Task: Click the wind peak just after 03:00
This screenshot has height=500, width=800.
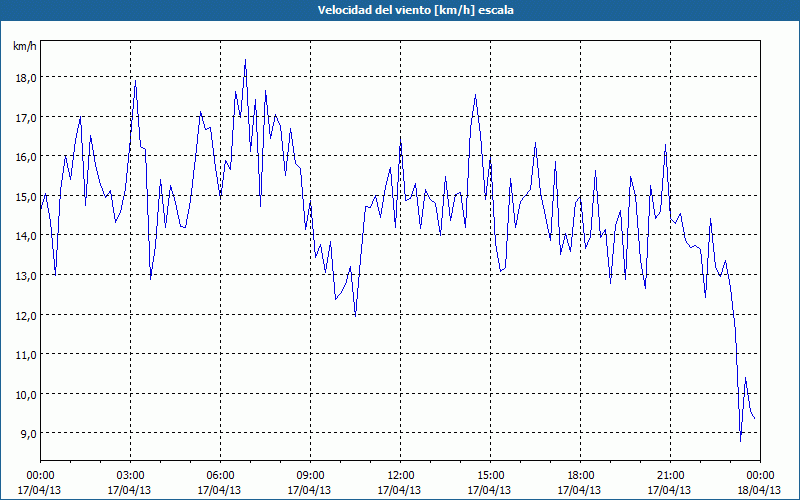Action: point(135,80)
